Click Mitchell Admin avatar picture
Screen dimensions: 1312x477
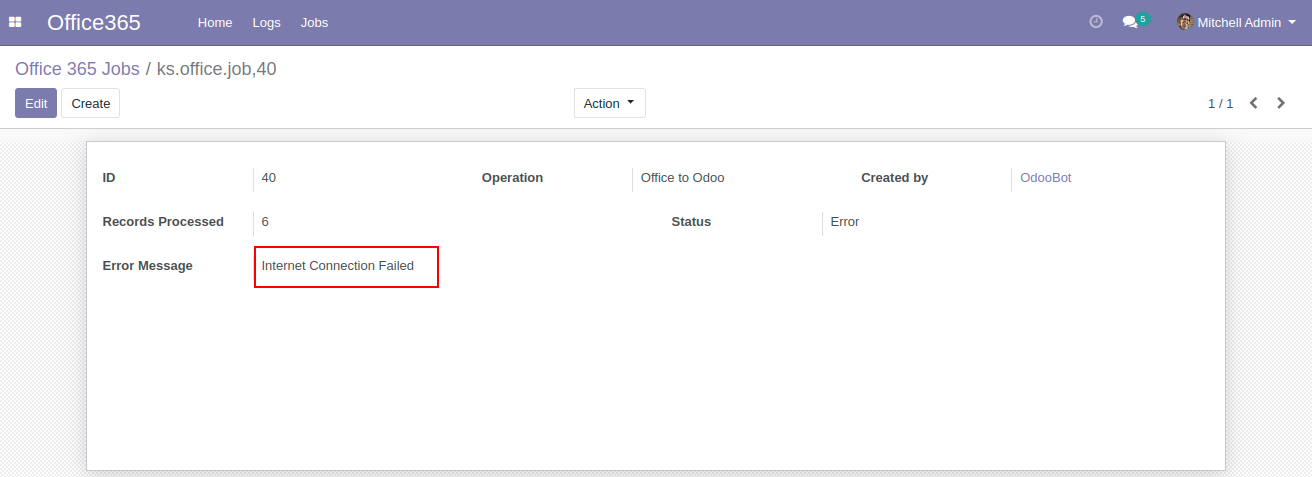click(x=1185, y=22)
